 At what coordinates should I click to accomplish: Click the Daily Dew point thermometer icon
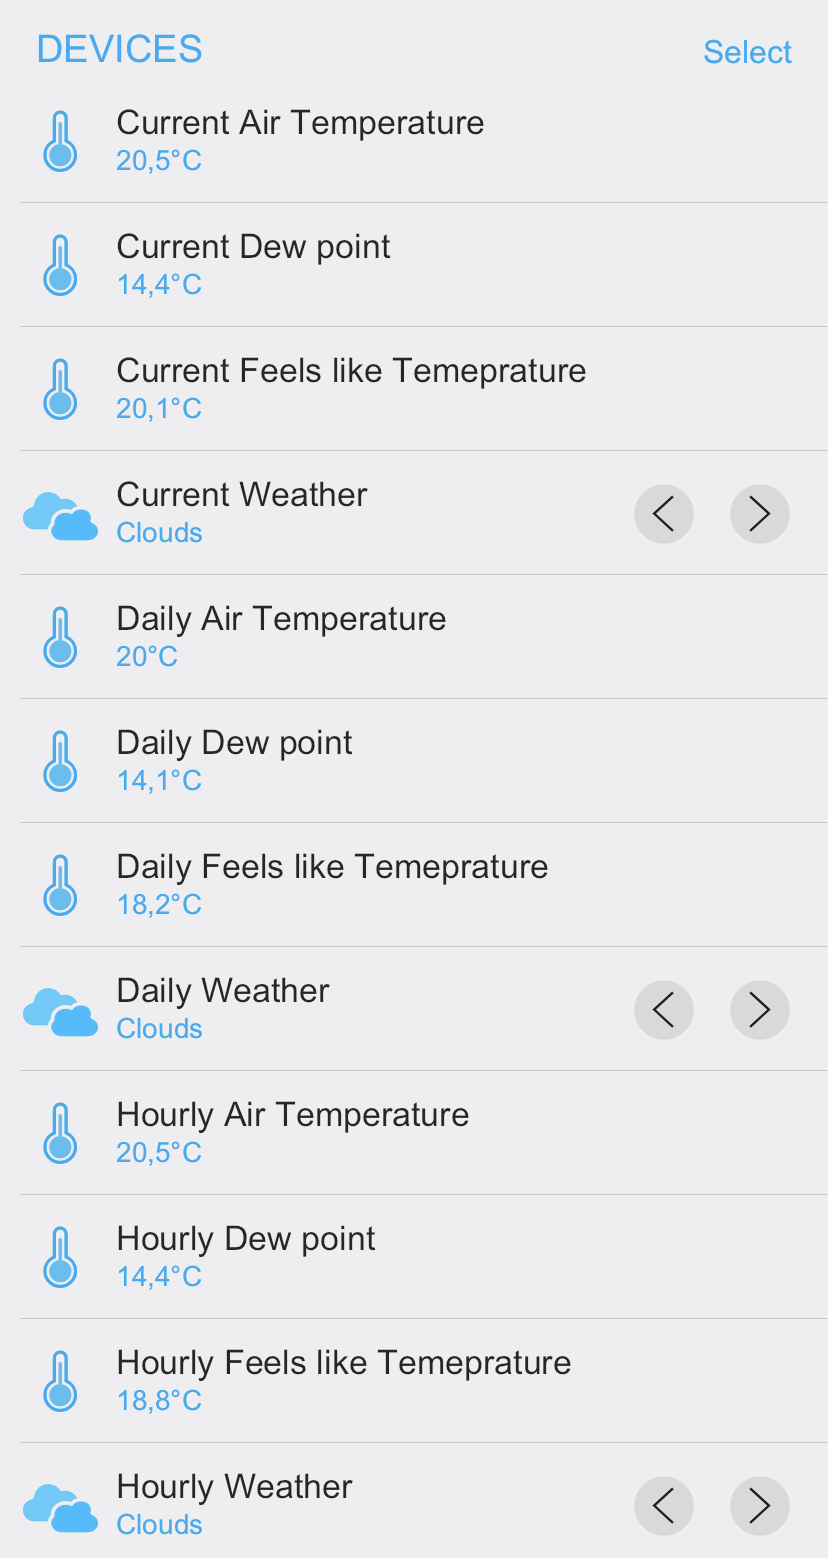click(60, 761)
